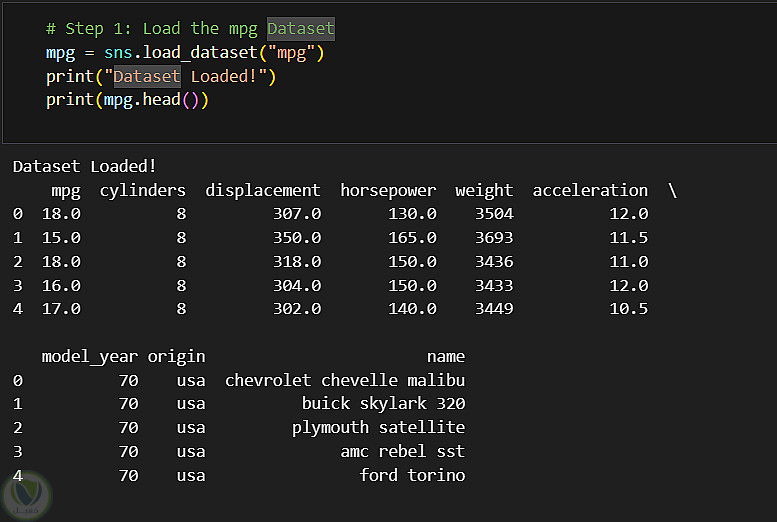Image resolution: width=777 pixels, height=522 pixels.
Task: Click the acceleration value 10.5
Action: click(628, 309)
